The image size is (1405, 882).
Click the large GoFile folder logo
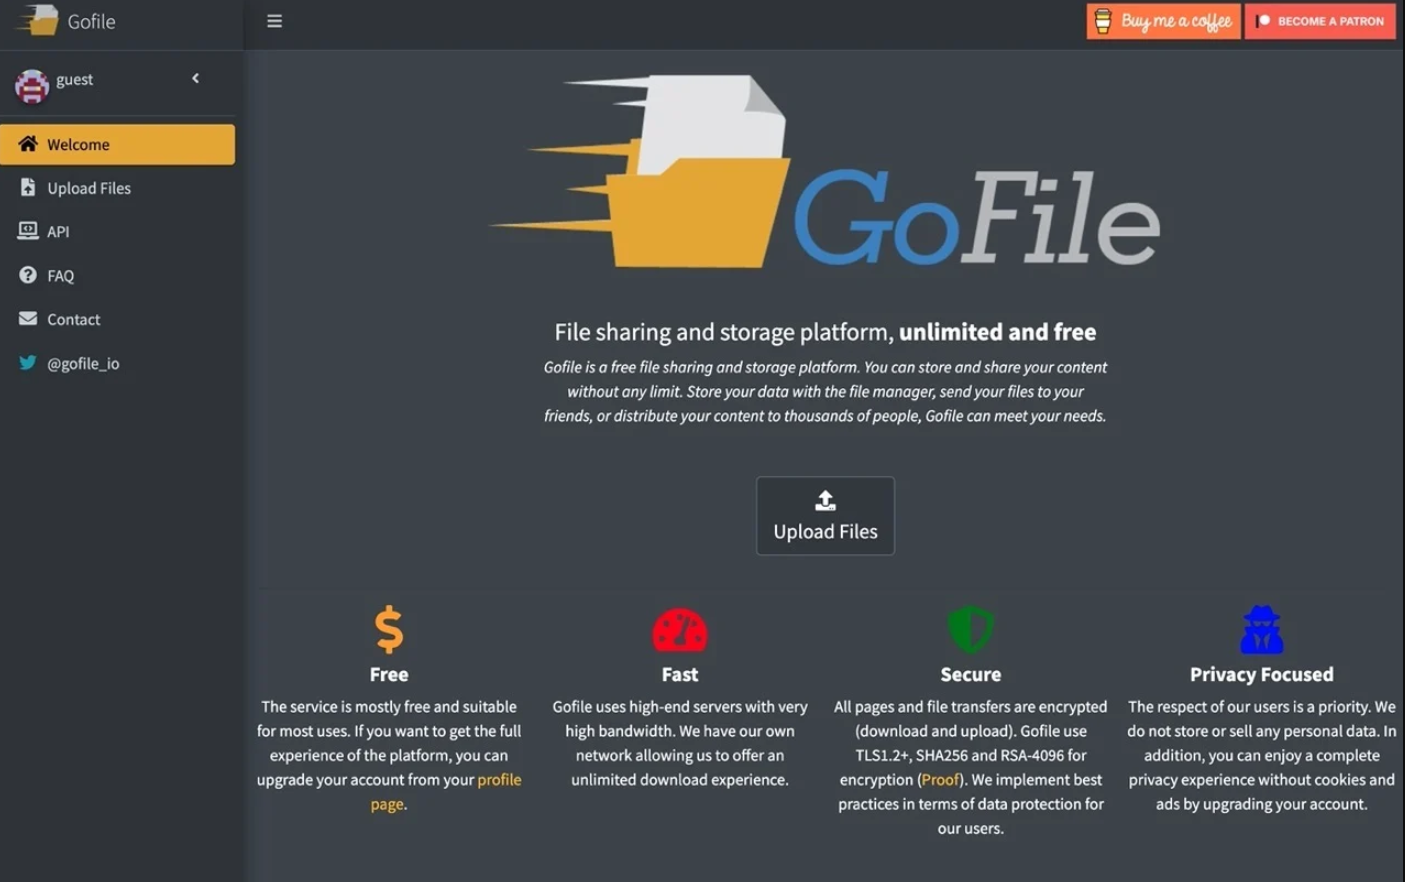[x=640, y=171]
